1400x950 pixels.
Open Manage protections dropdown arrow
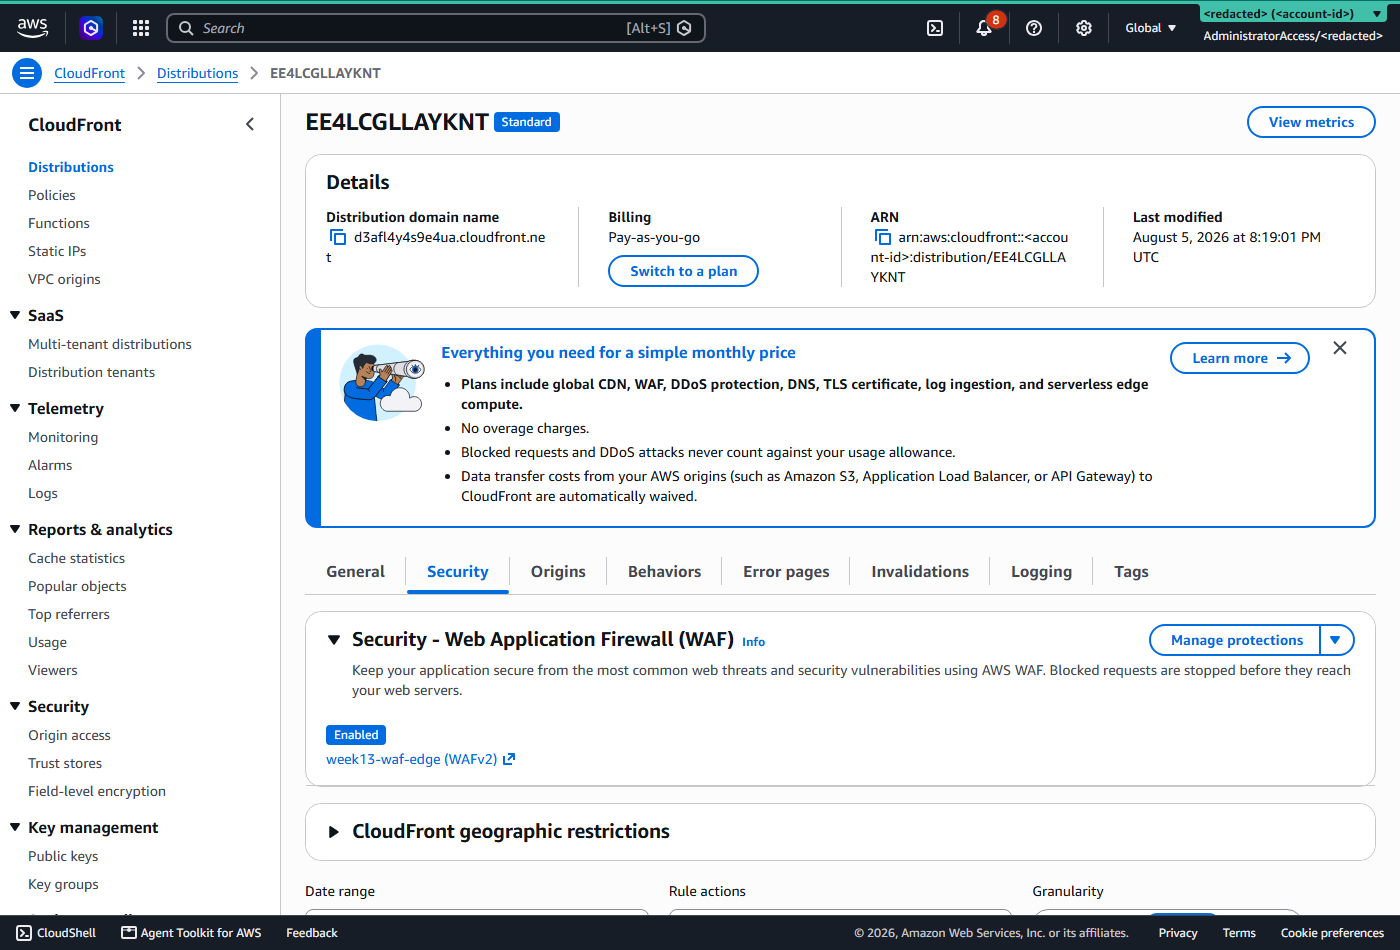point(1336,640)
